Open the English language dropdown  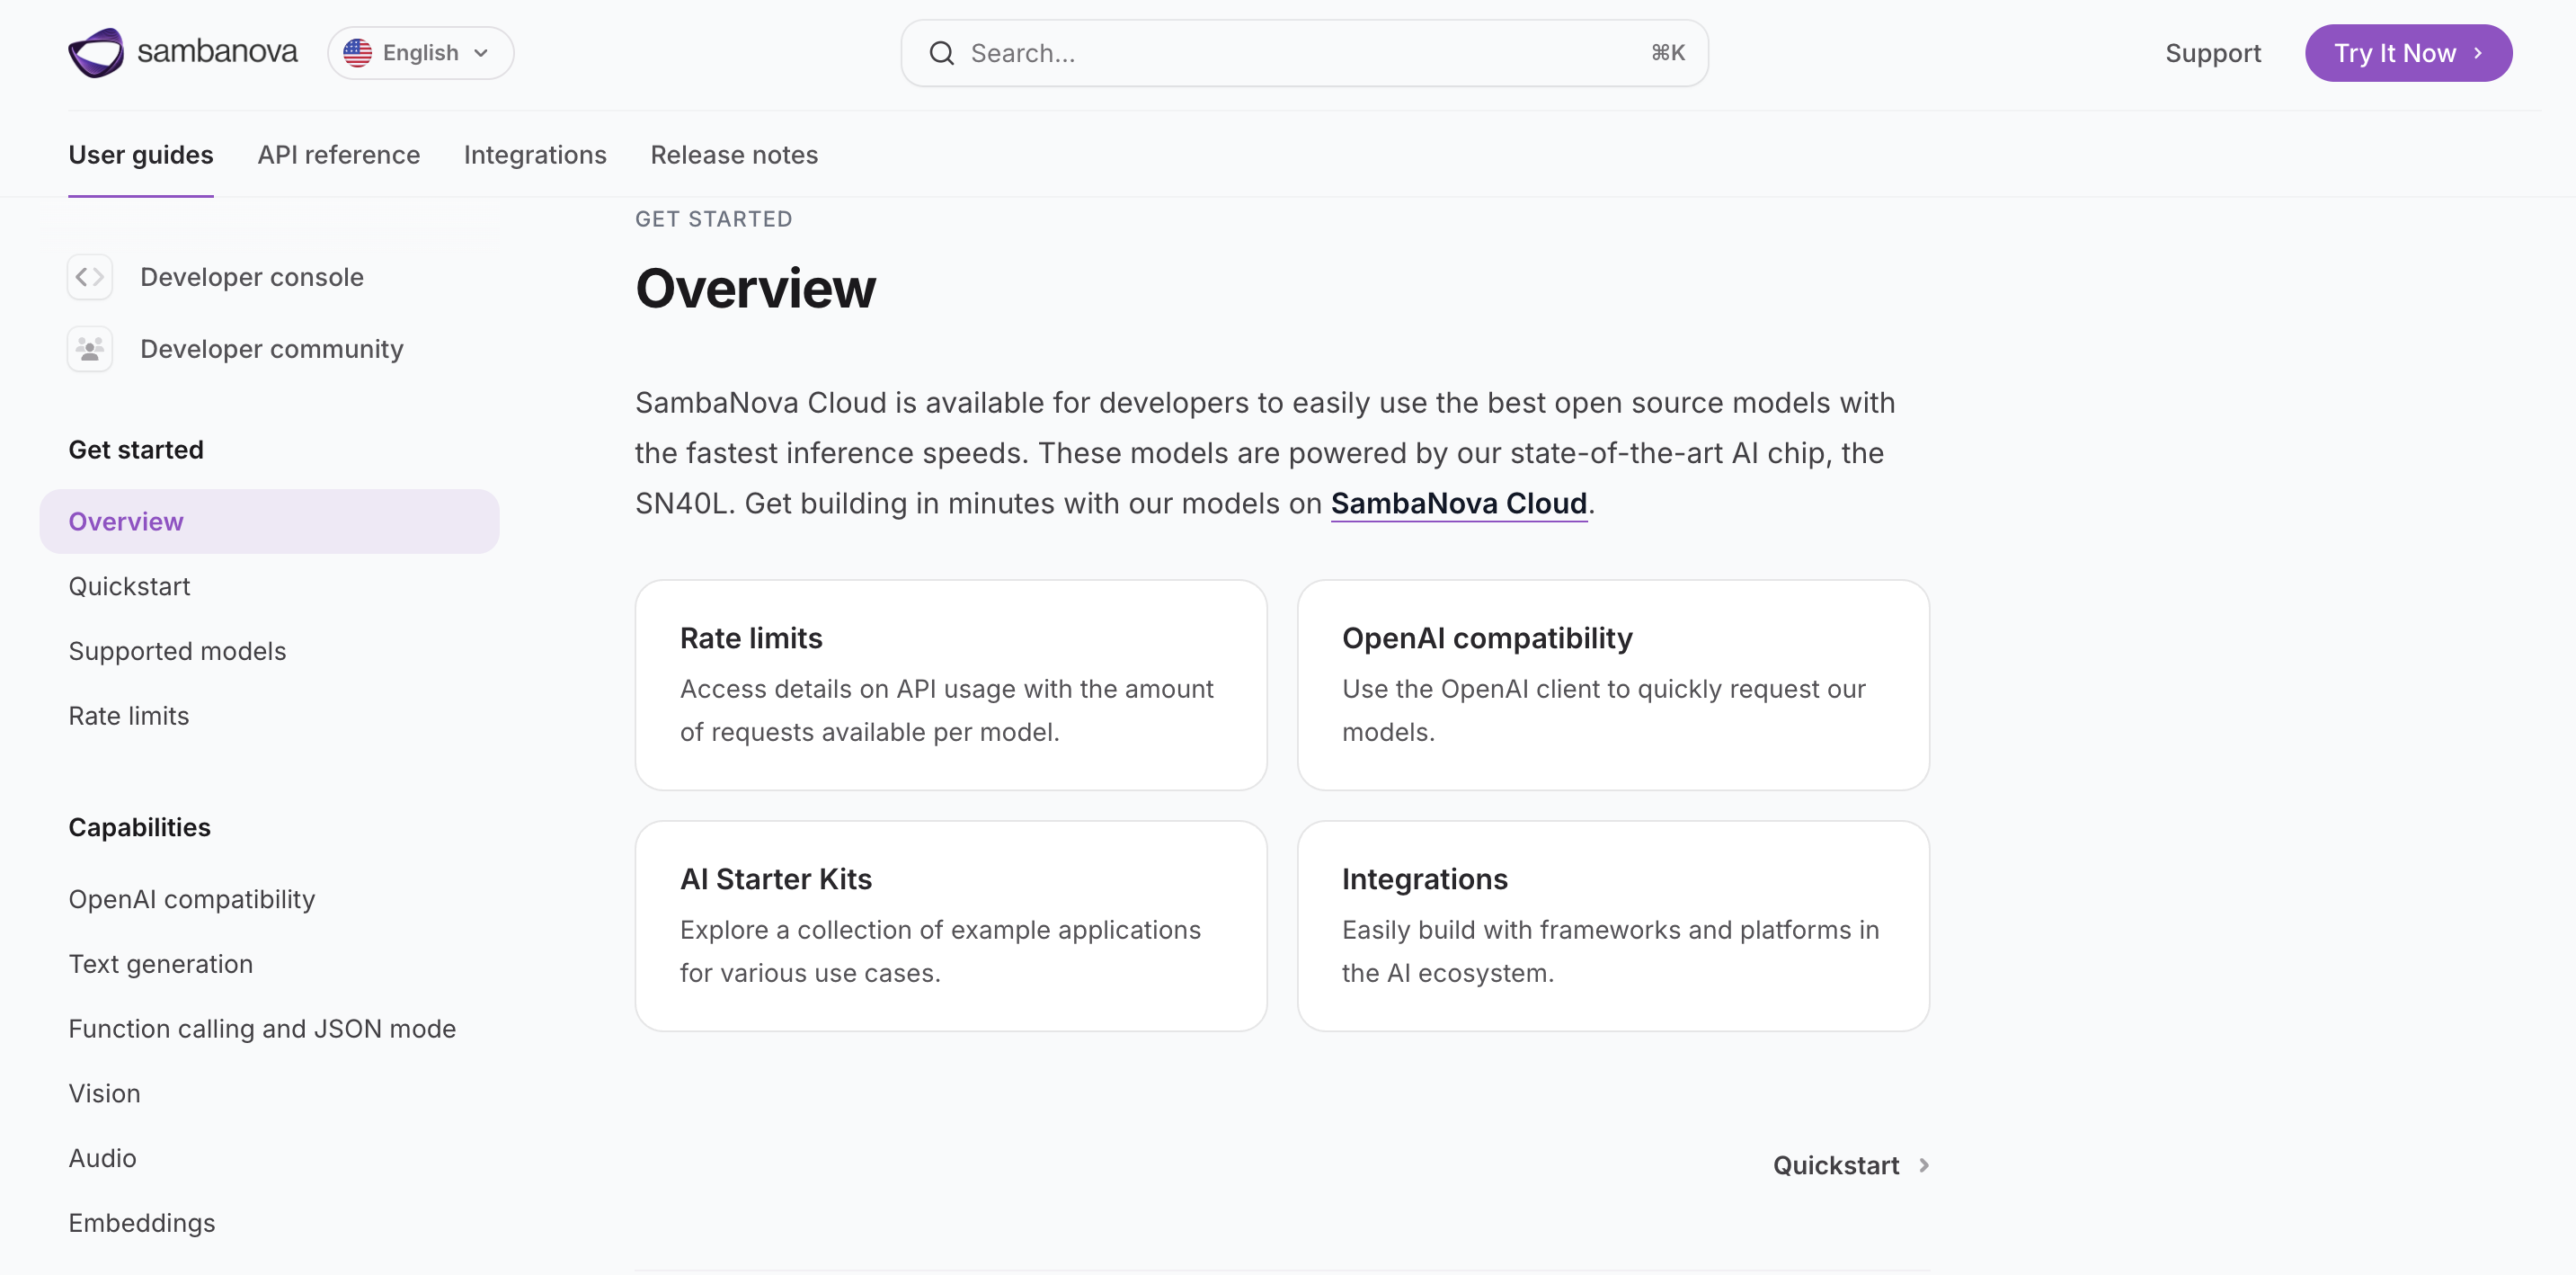coord(421,53)
